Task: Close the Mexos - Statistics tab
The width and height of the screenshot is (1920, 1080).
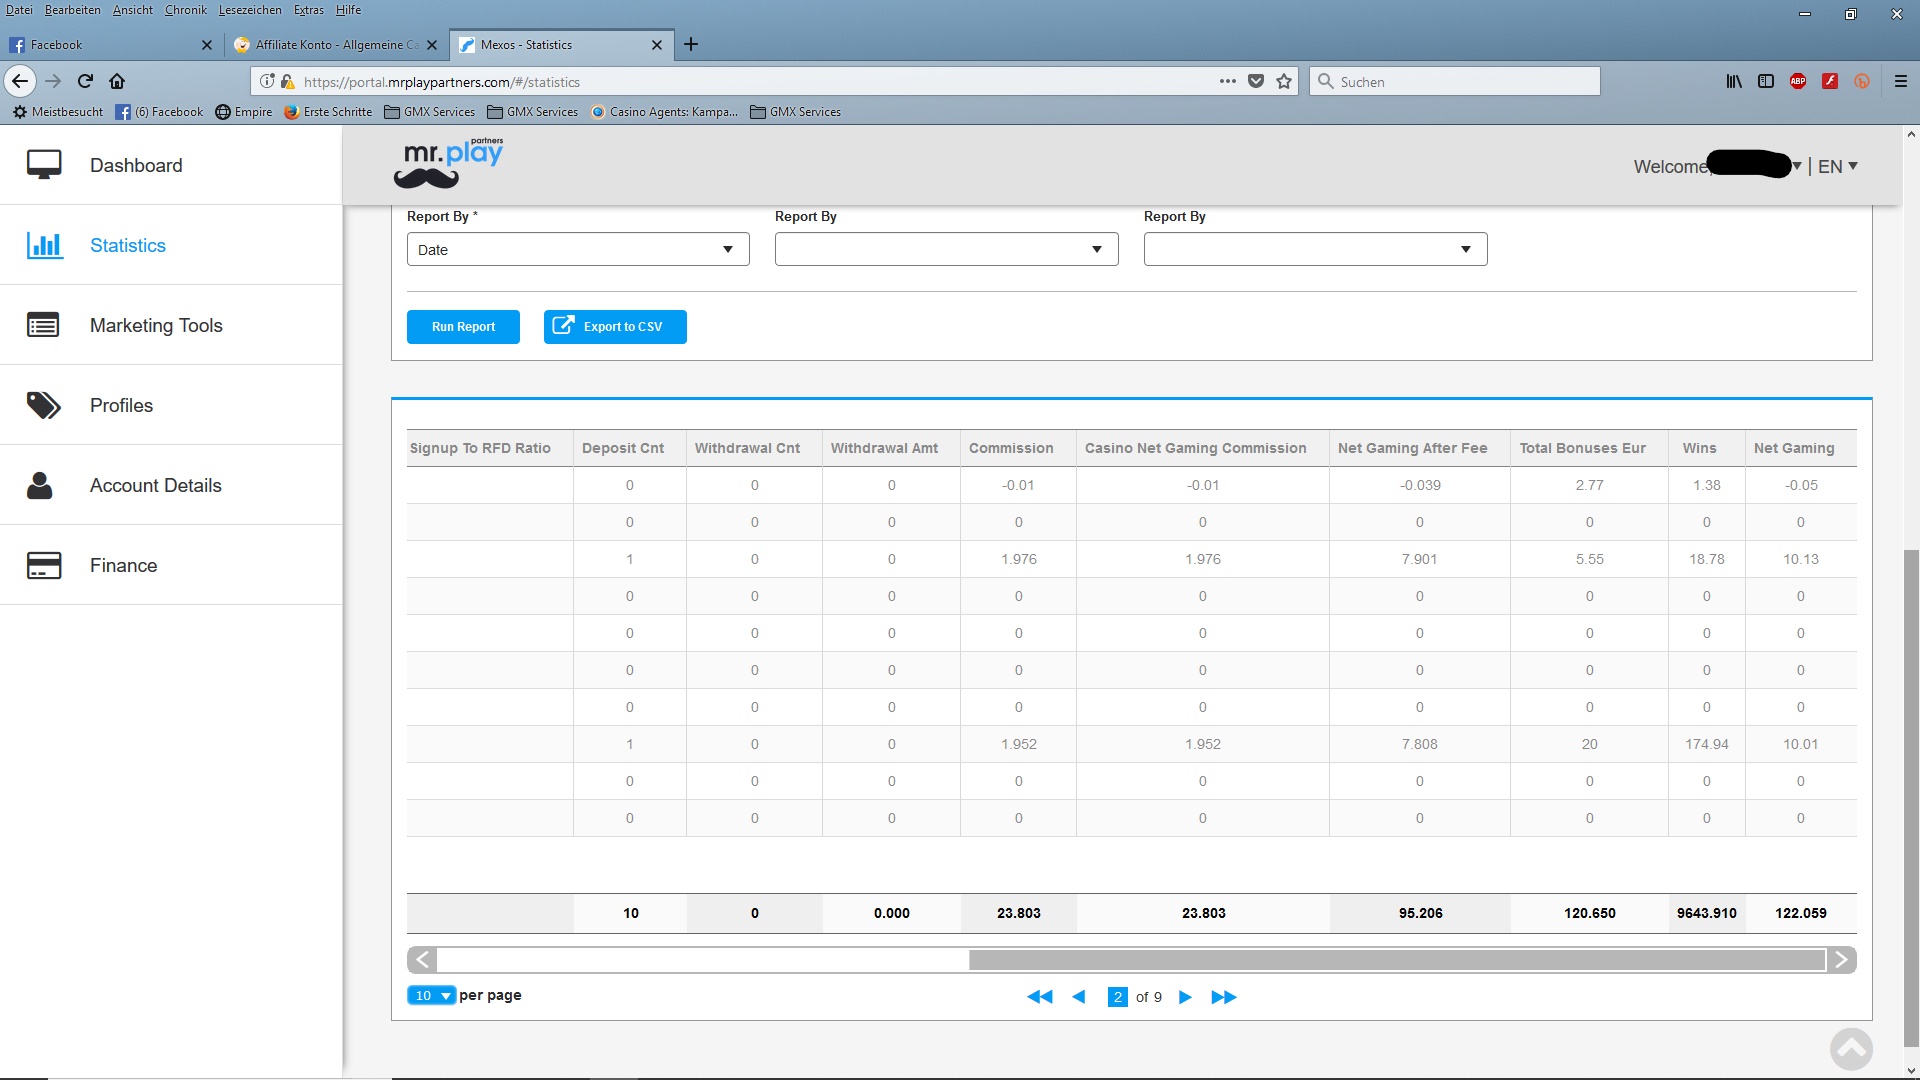Action: pos(657,45)
